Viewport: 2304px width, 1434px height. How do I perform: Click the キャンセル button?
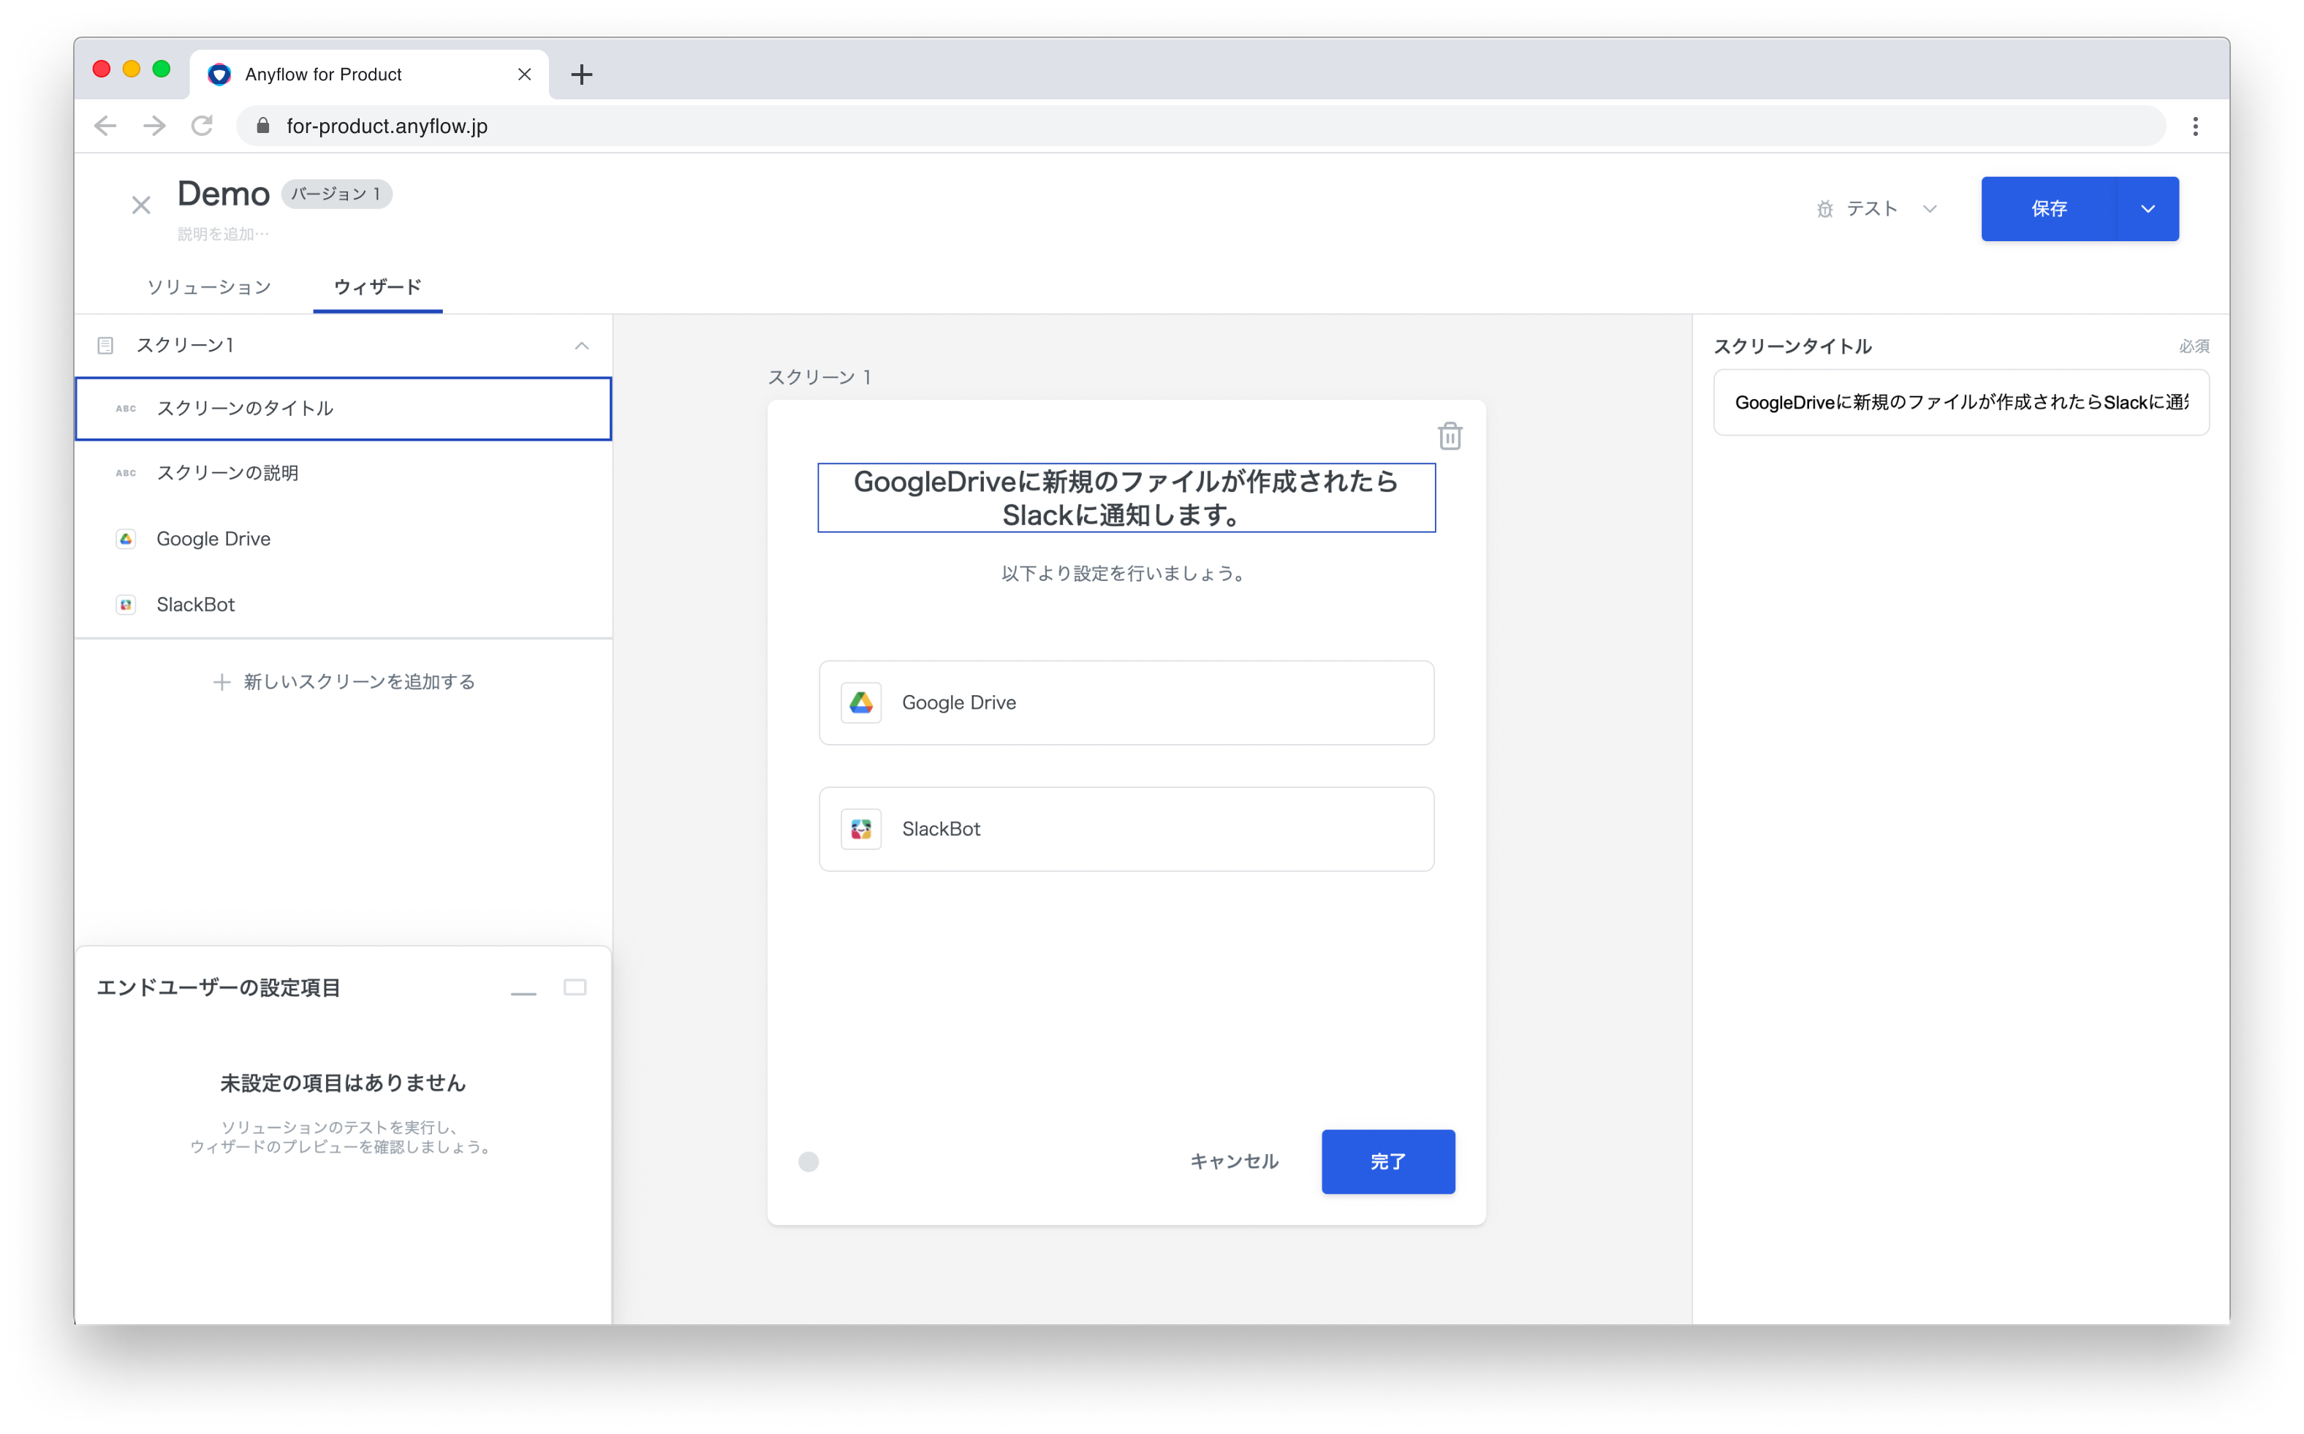(x=1234, y=1161)
